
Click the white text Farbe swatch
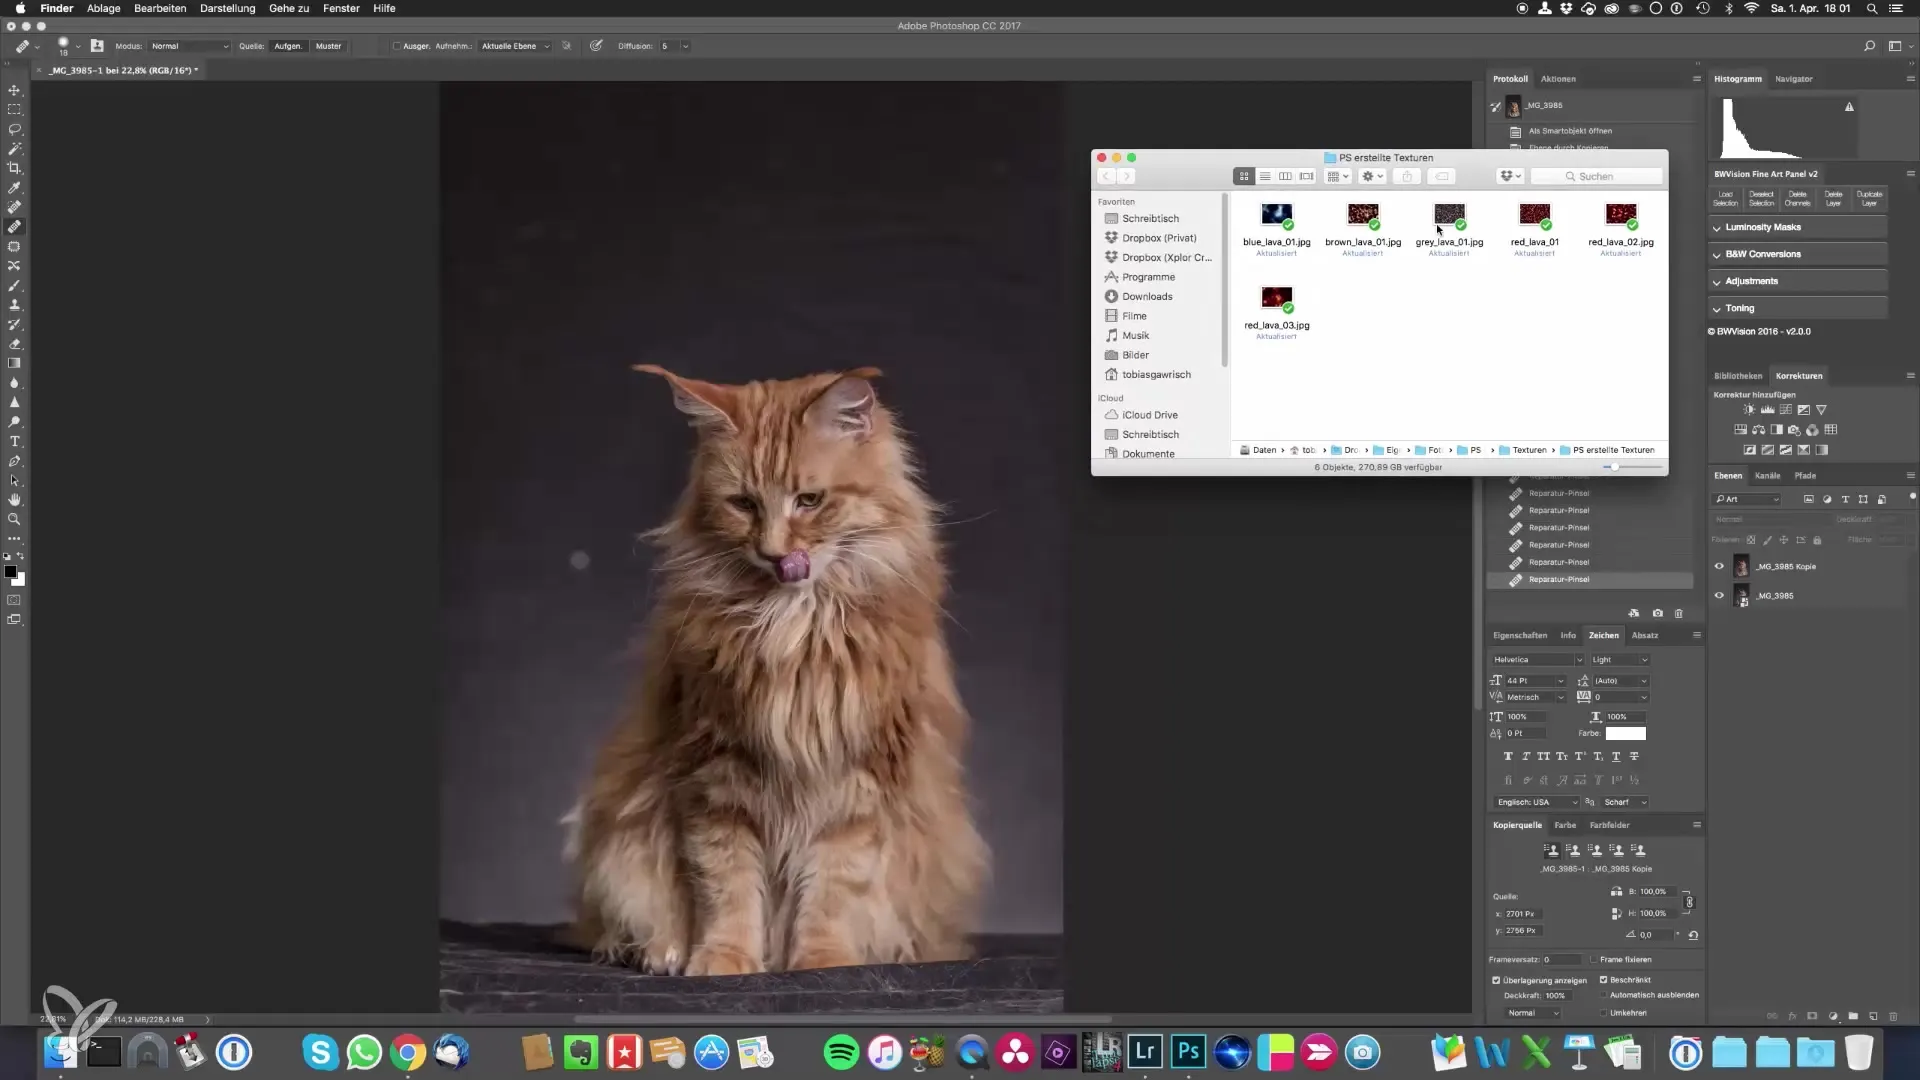[x=1625, y=733]
